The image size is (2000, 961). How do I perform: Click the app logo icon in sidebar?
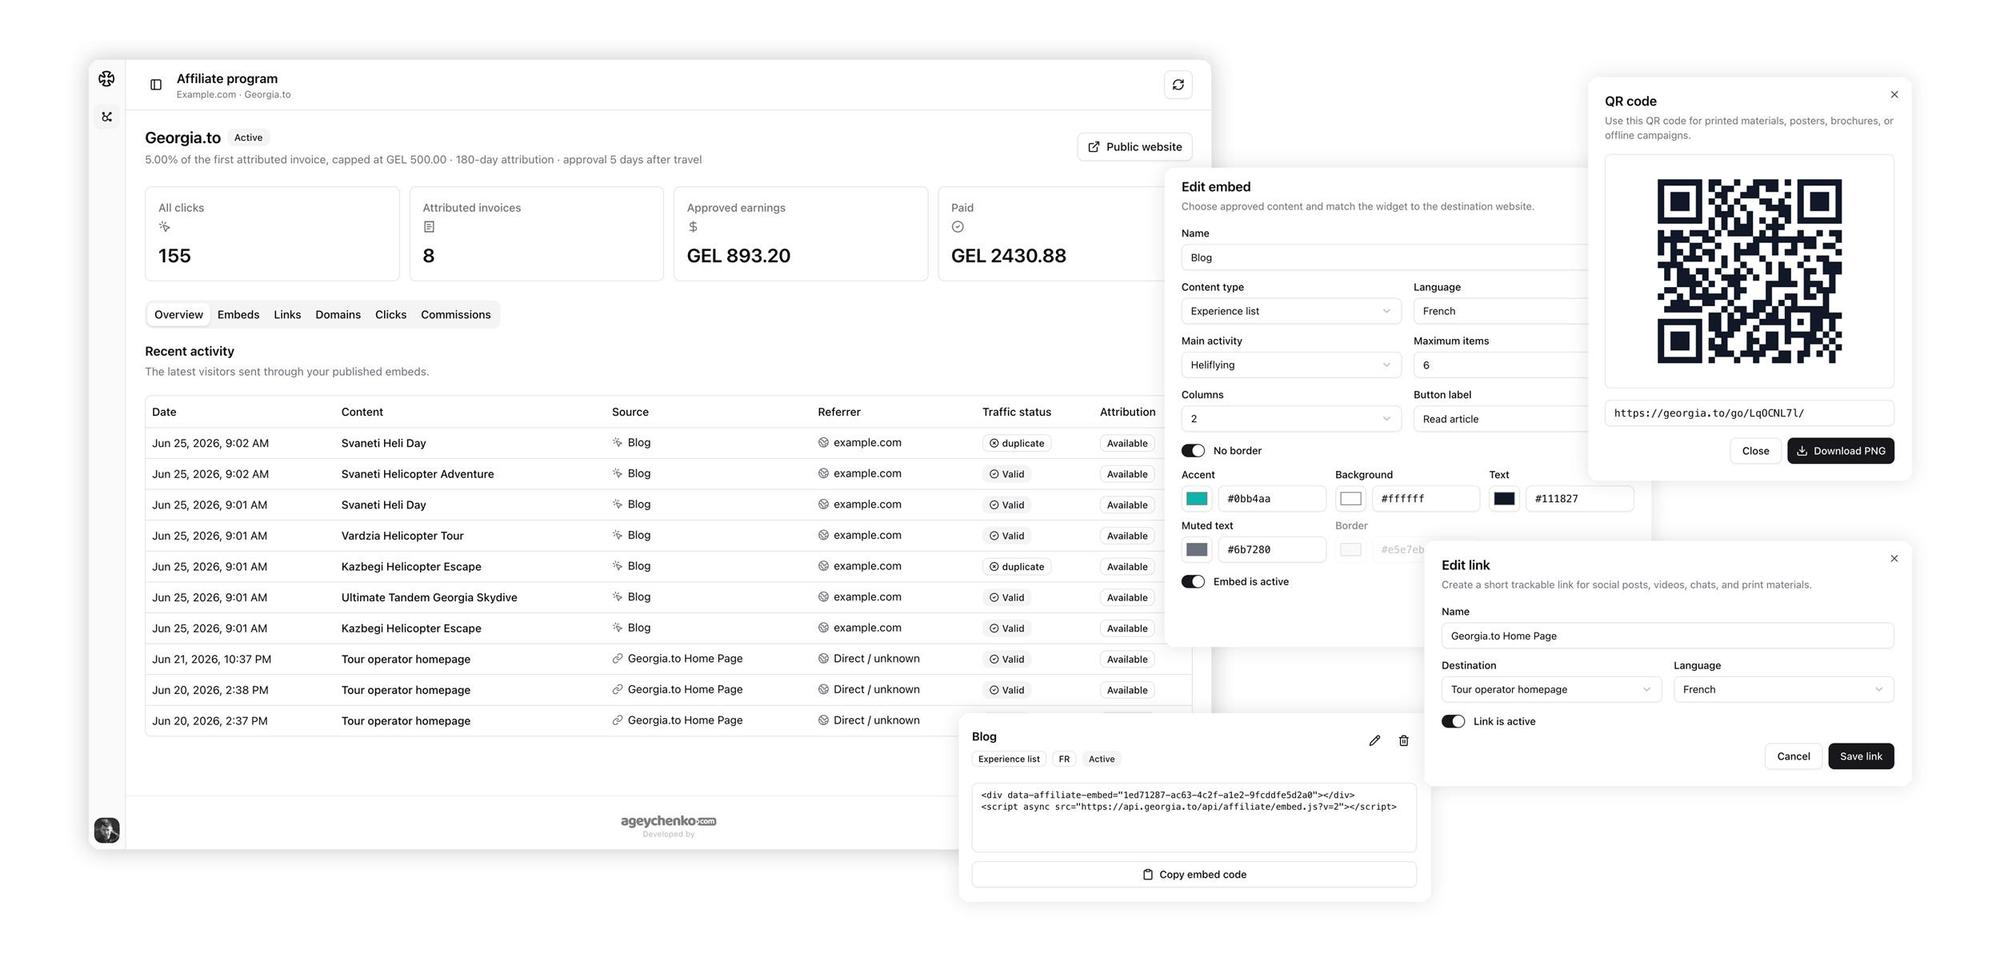pos(107,79)
